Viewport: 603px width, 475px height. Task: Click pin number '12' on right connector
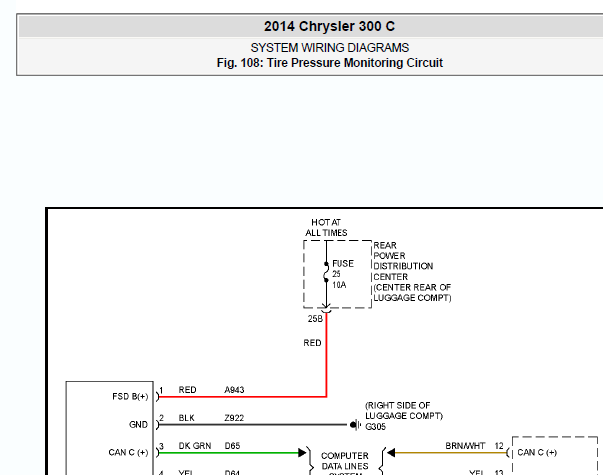coord(499,446)
